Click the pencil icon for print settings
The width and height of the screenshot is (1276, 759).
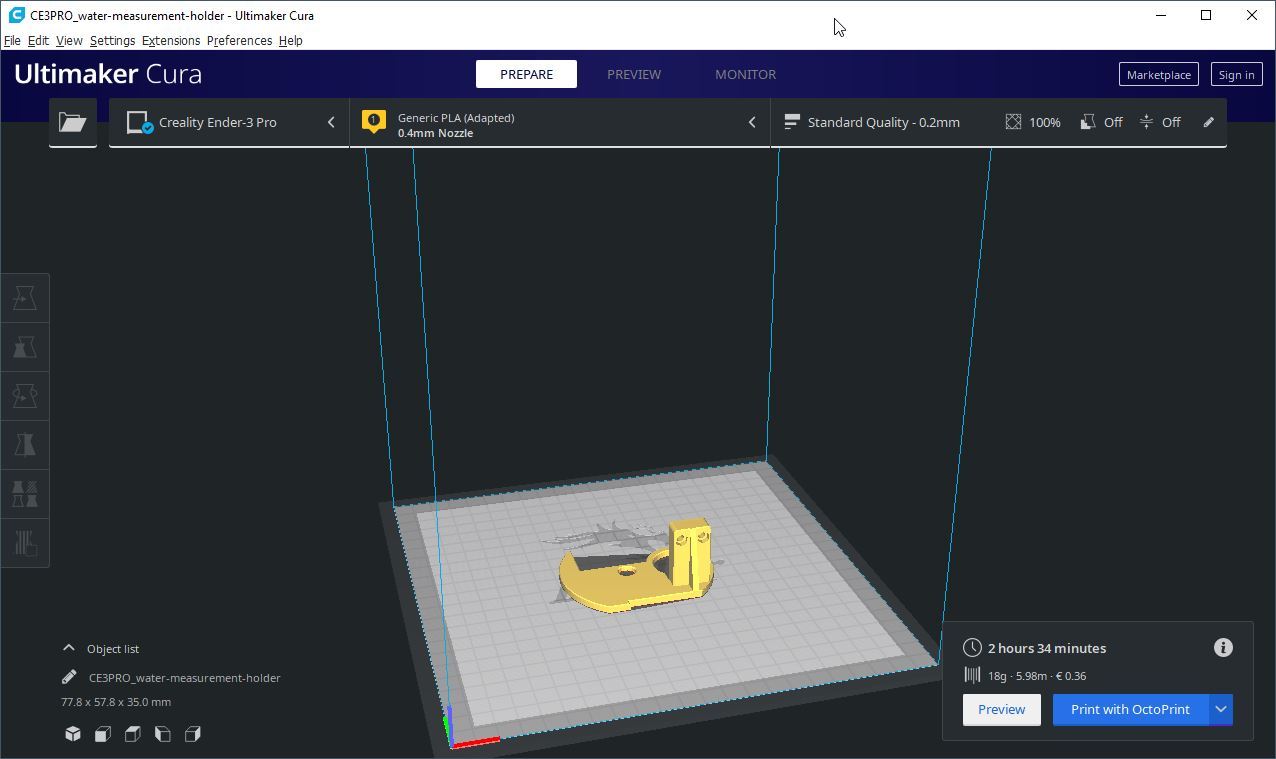[1208, 122]
